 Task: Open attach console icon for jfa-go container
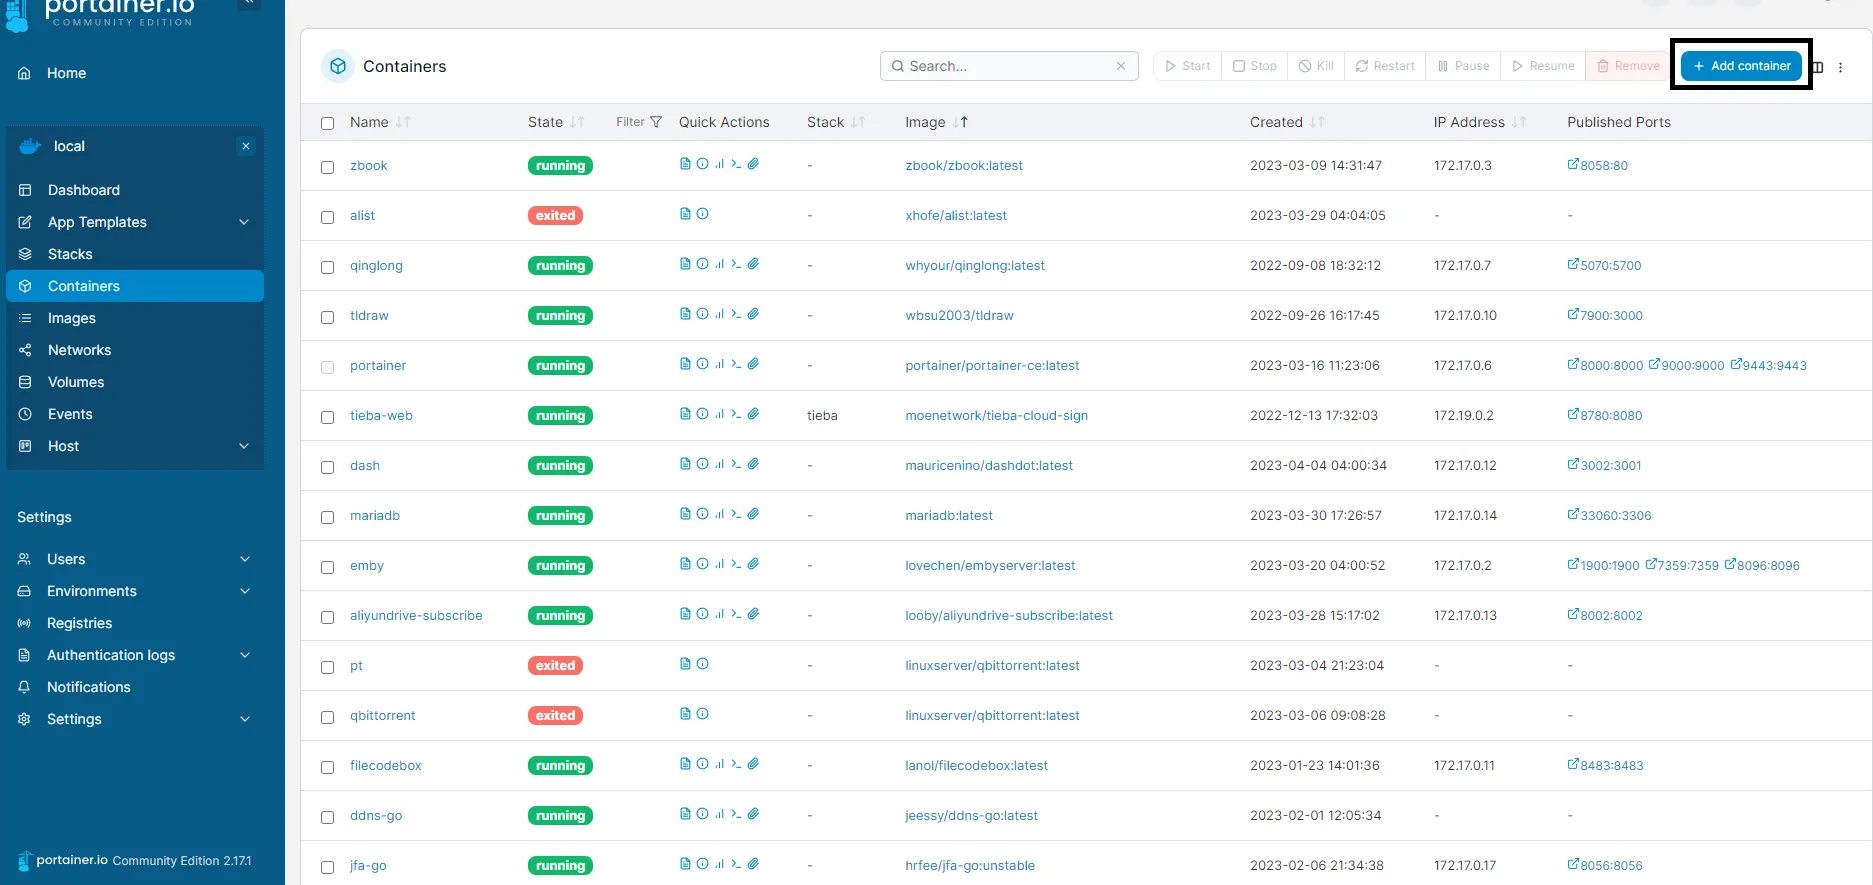coord(753,864)
